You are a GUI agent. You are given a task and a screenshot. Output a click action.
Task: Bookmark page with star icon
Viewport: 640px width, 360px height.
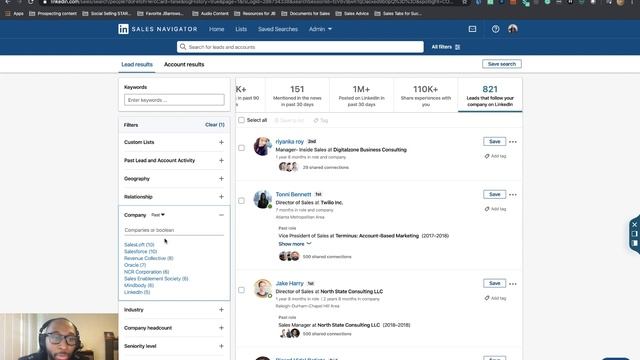click(x=464, y=2)
